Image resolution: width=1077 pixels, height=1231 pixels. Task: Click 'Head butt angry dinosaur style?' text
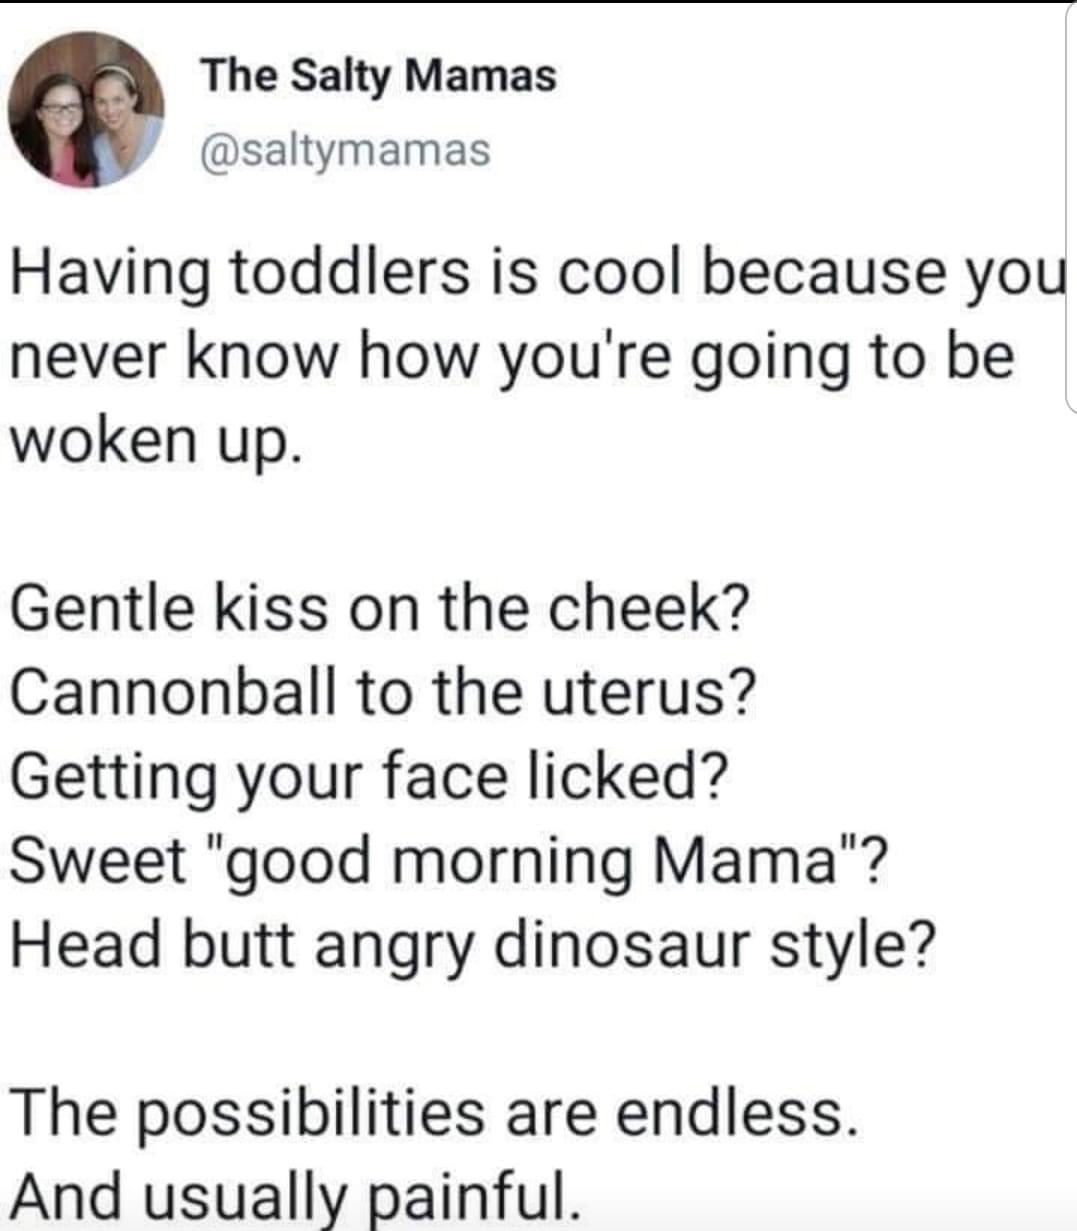pyautogui.click(x=474, y=945)
